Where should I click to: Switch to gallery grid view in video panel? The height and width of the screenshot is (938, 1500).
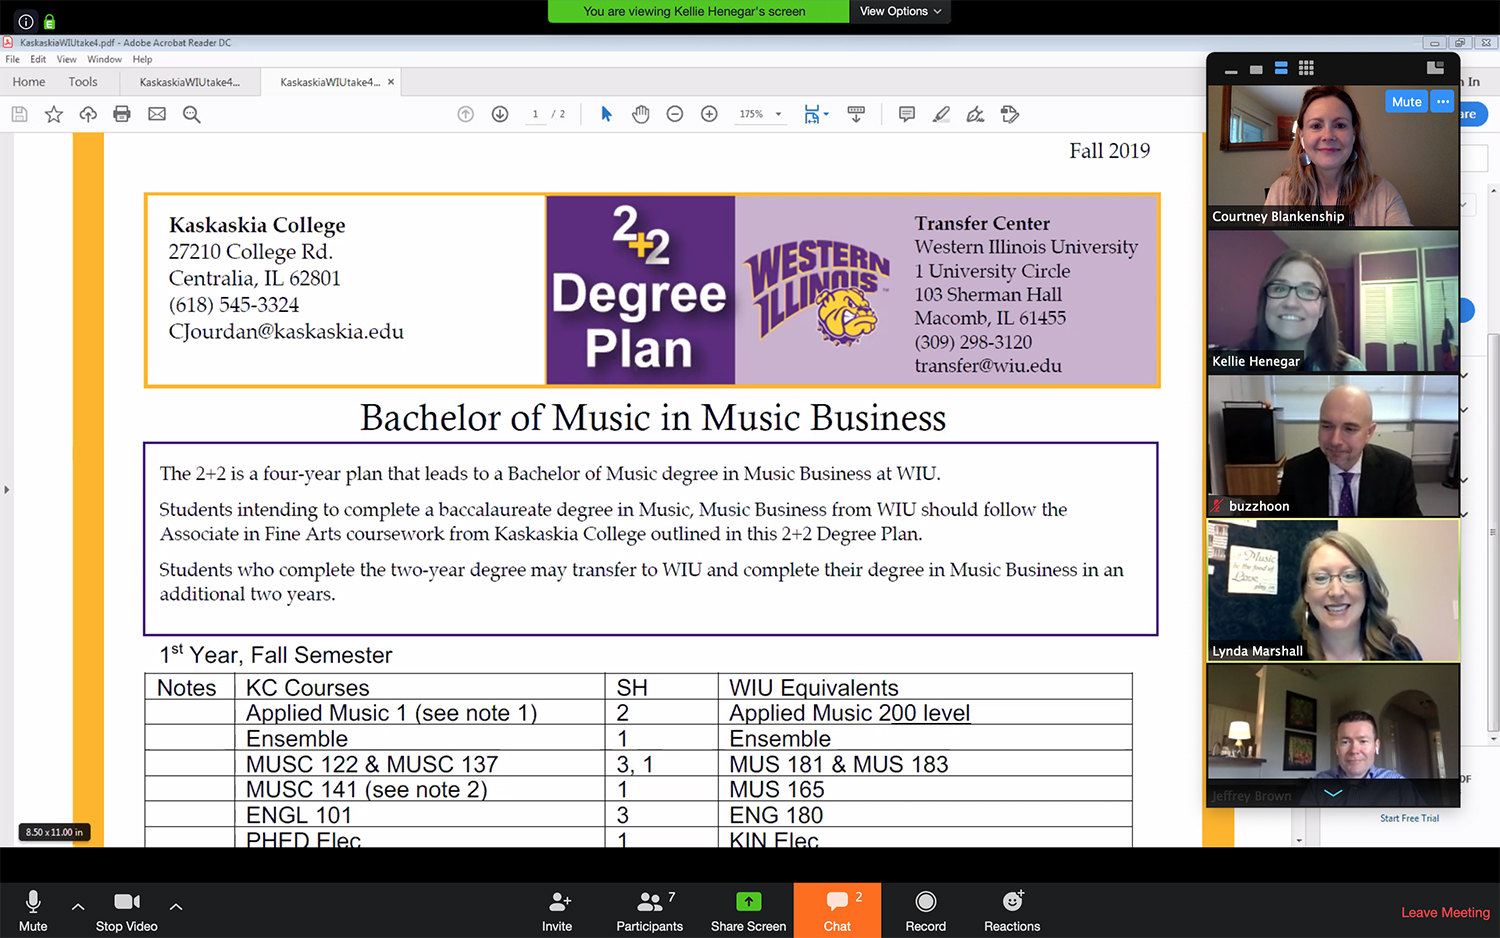1306,68
